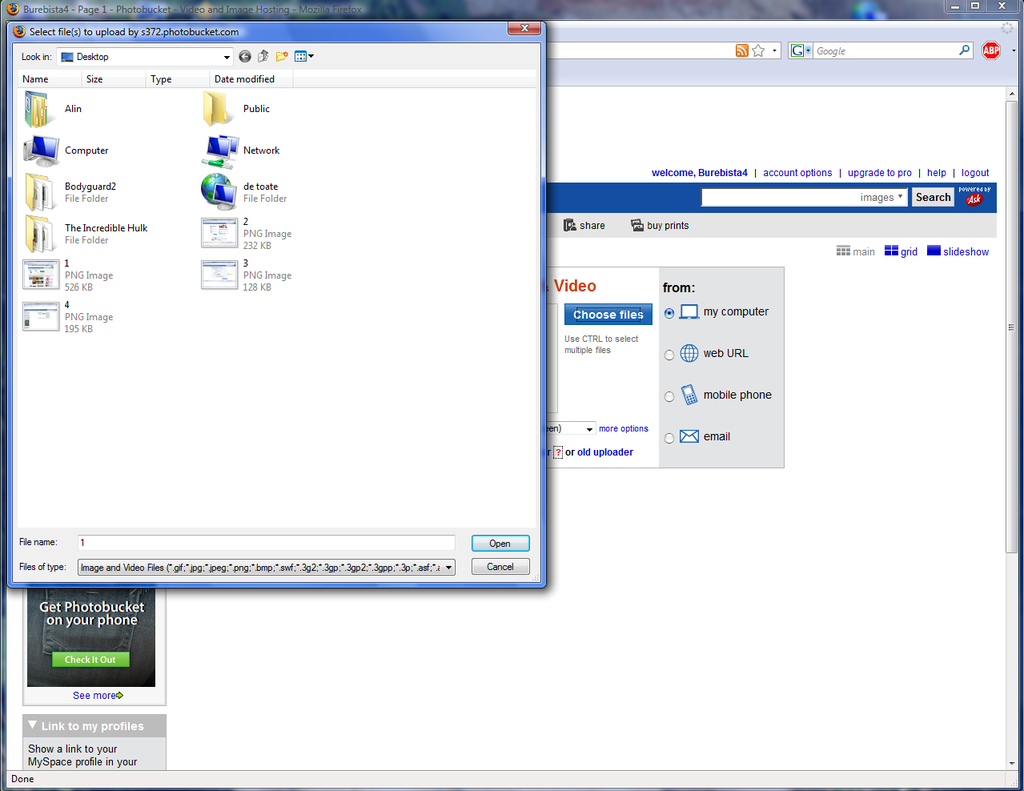Open the dropdown next to 'more options'
This screenshot has height=791, width=1024.
(588, 429)
